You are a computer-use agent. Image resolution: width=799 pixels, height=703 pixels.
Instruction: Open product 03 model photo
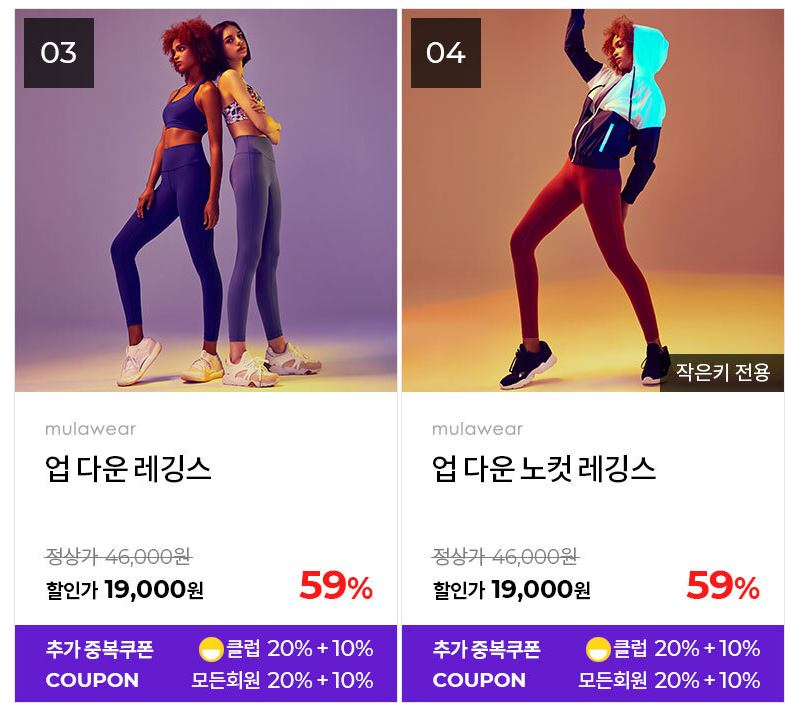click(206, 200)
